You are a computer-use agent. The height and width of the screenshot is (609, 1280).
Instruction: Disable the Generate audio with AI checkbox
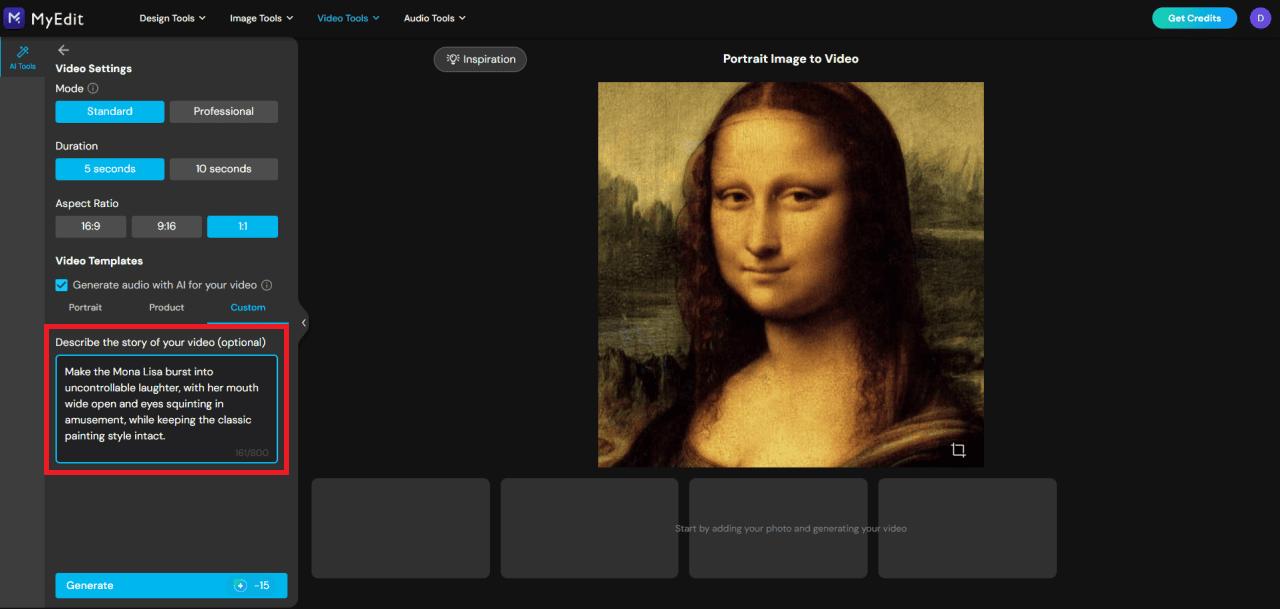(61, 284)
